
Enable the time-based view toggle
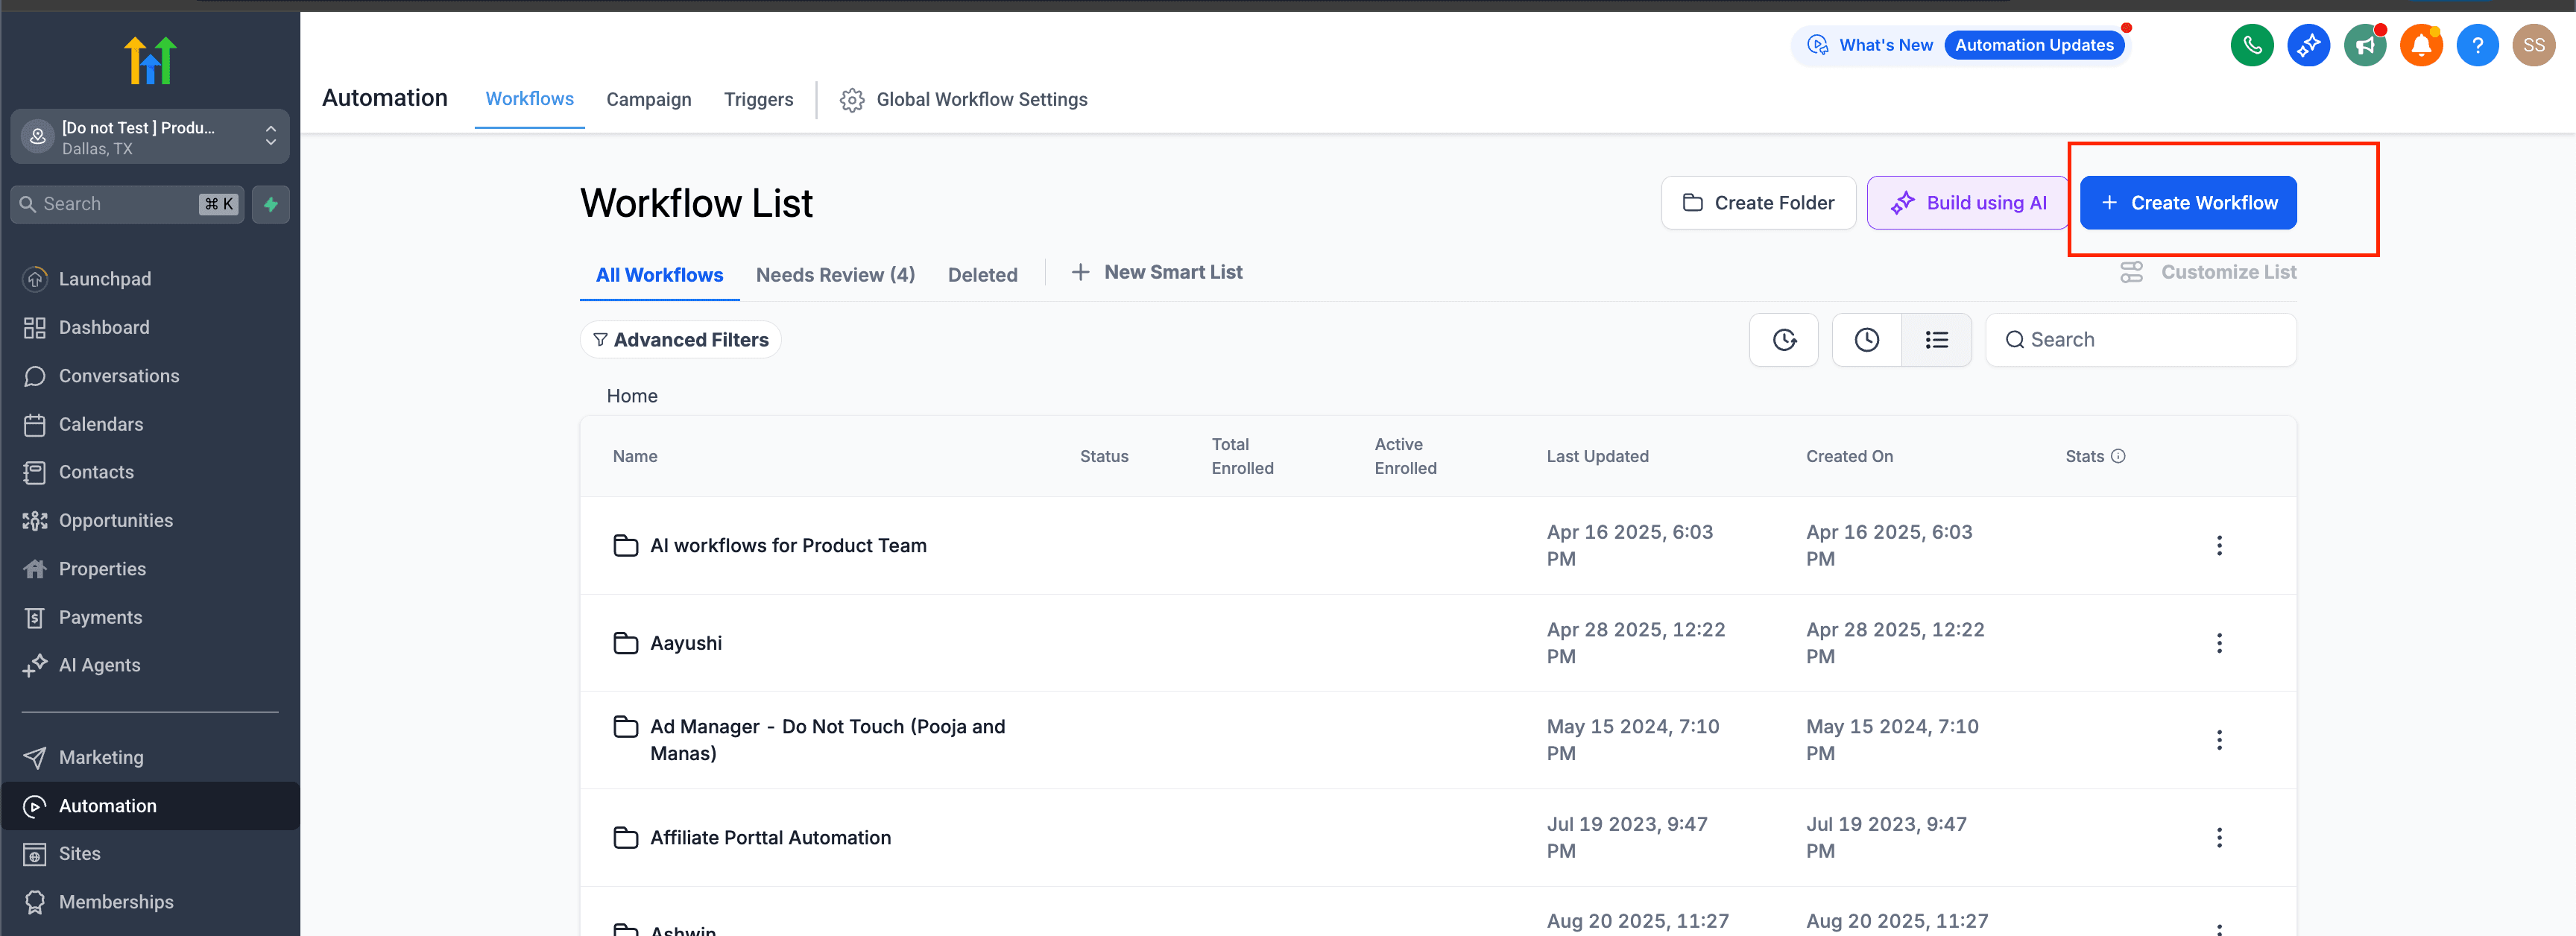pos(1866,340)
